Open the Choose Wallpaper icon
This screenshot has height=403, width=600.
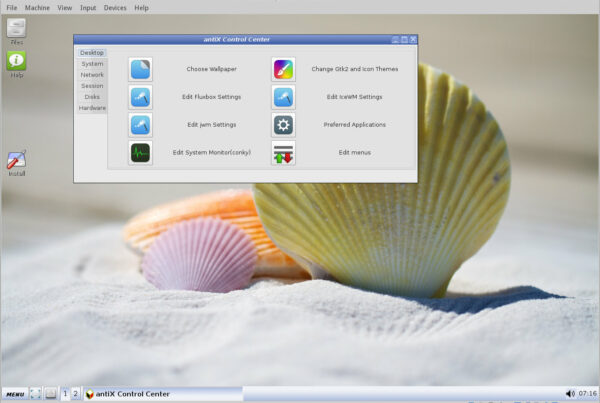pos(141,69)
